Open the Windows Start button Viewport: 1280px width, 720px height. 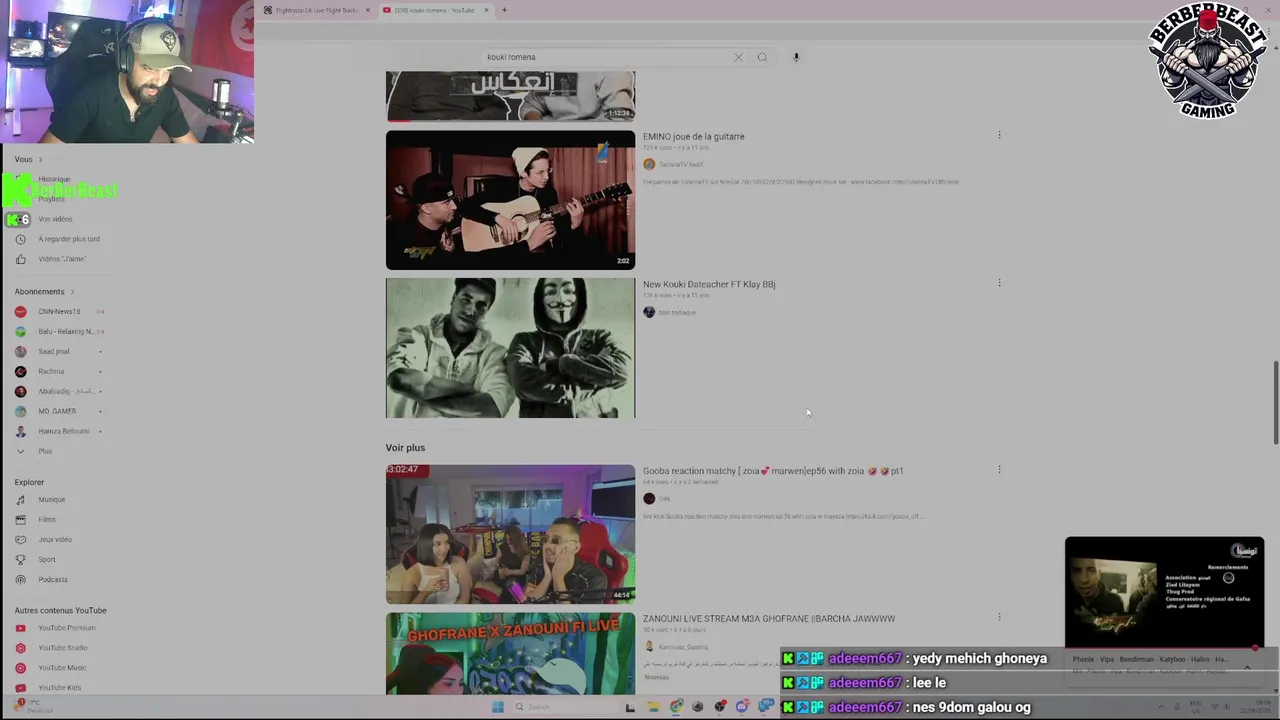497,707
